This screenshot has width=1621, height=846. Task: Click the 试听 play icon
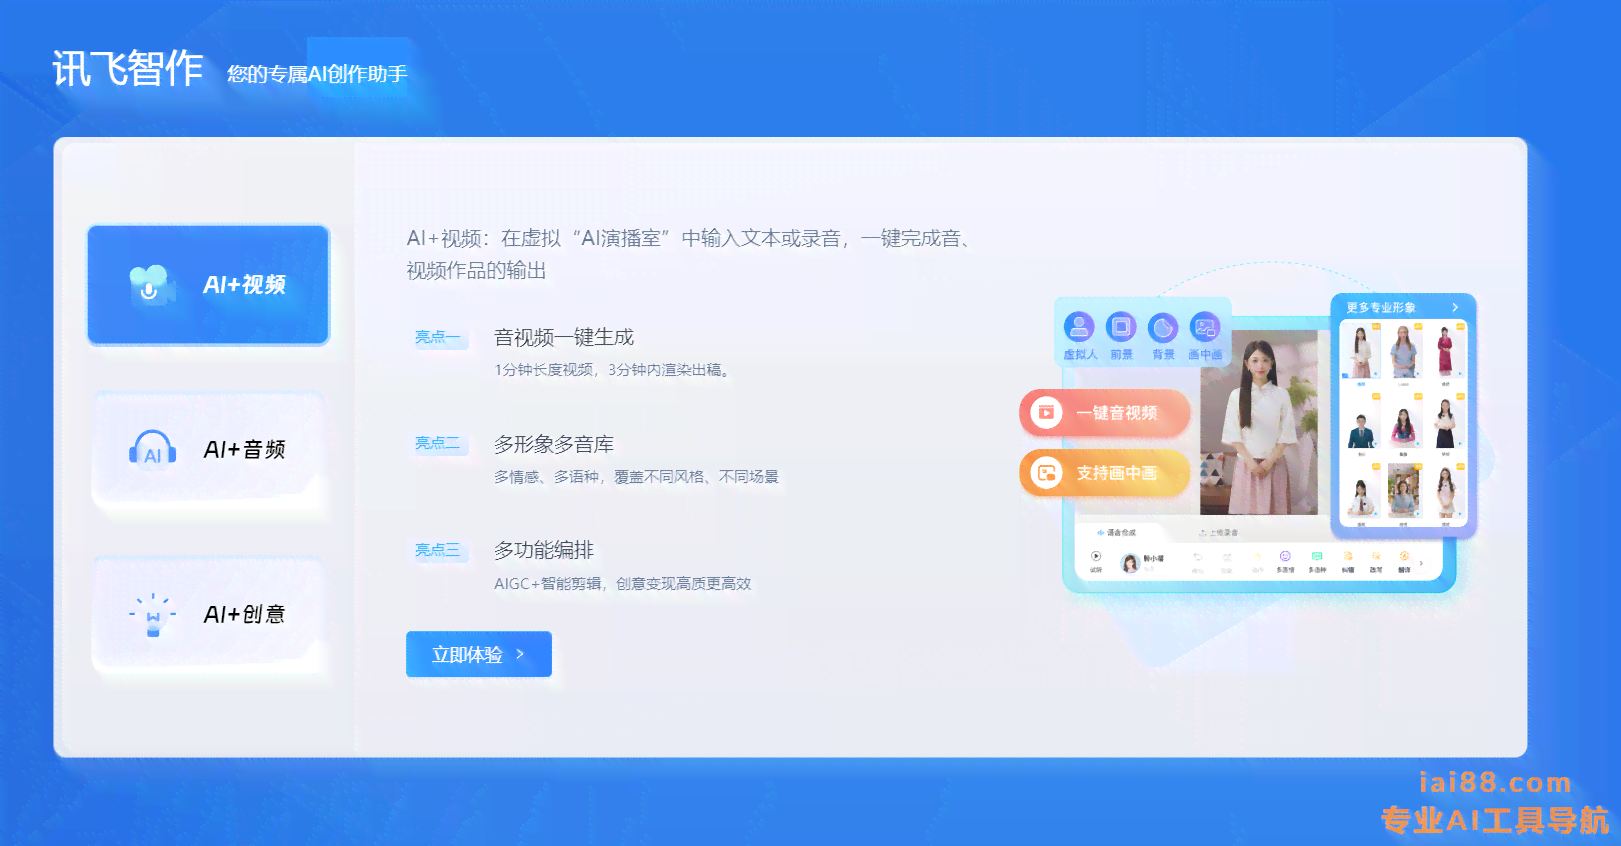[x=1096, y=556]
